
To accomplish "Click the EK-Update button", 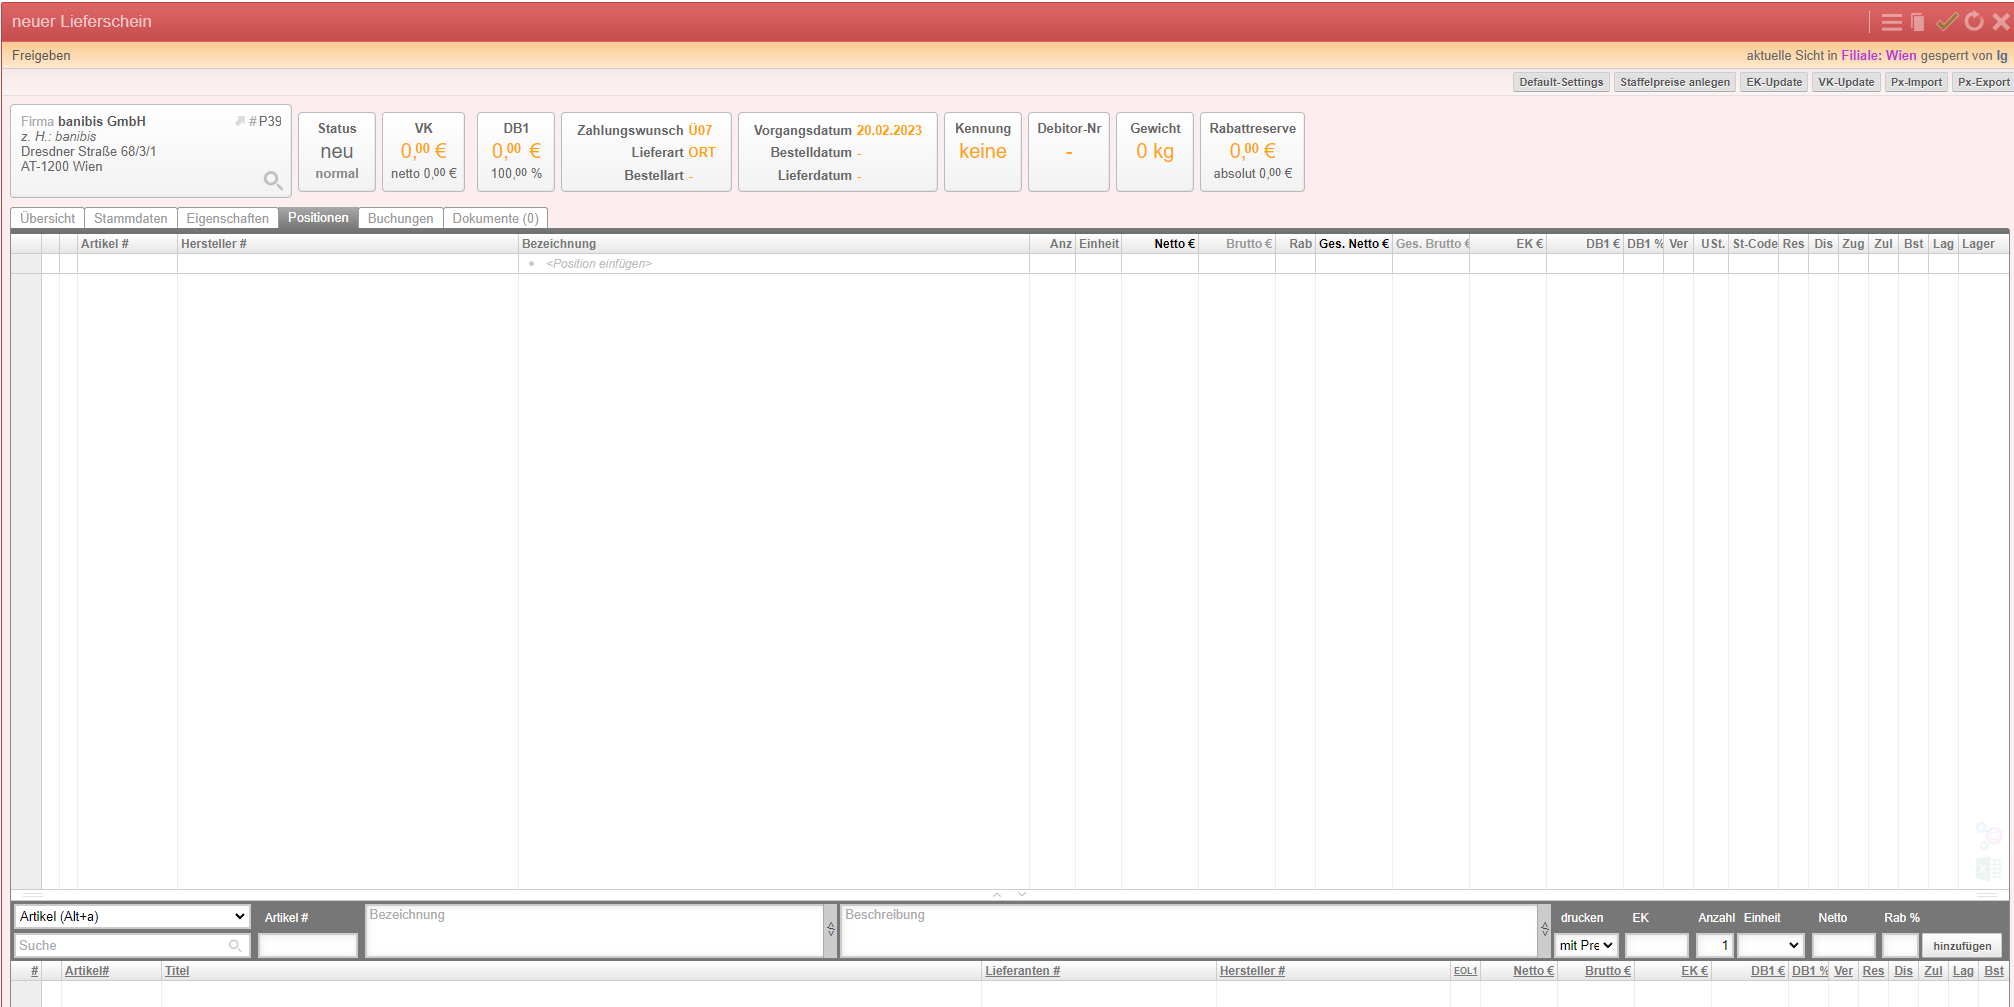I will 1773,82.
